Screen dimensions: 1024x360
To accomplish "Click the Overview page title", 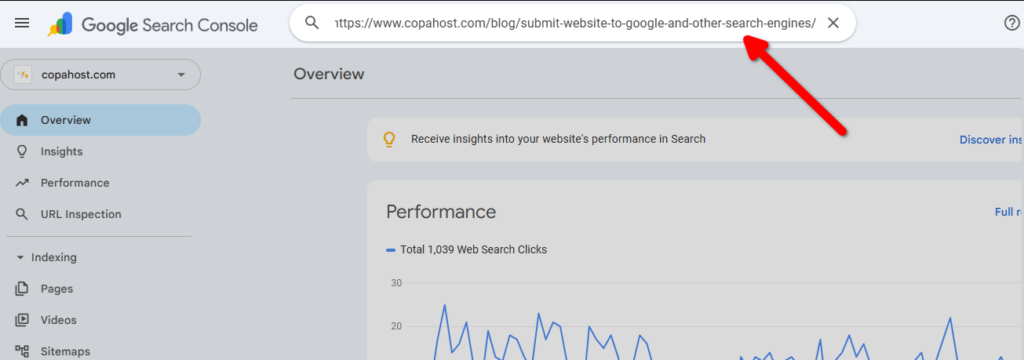I will click(328, 74).
